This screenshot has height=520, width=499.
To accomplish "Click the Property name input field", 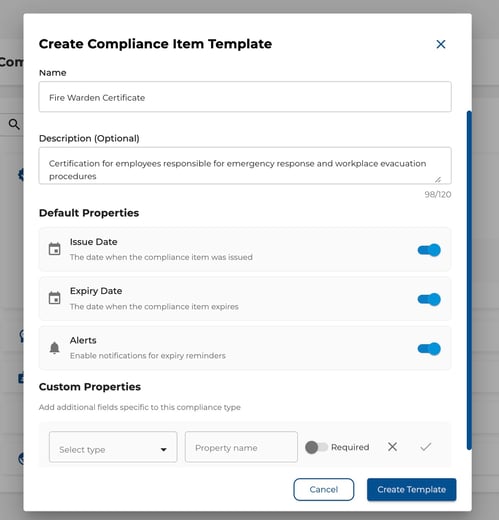I will 241,447.
